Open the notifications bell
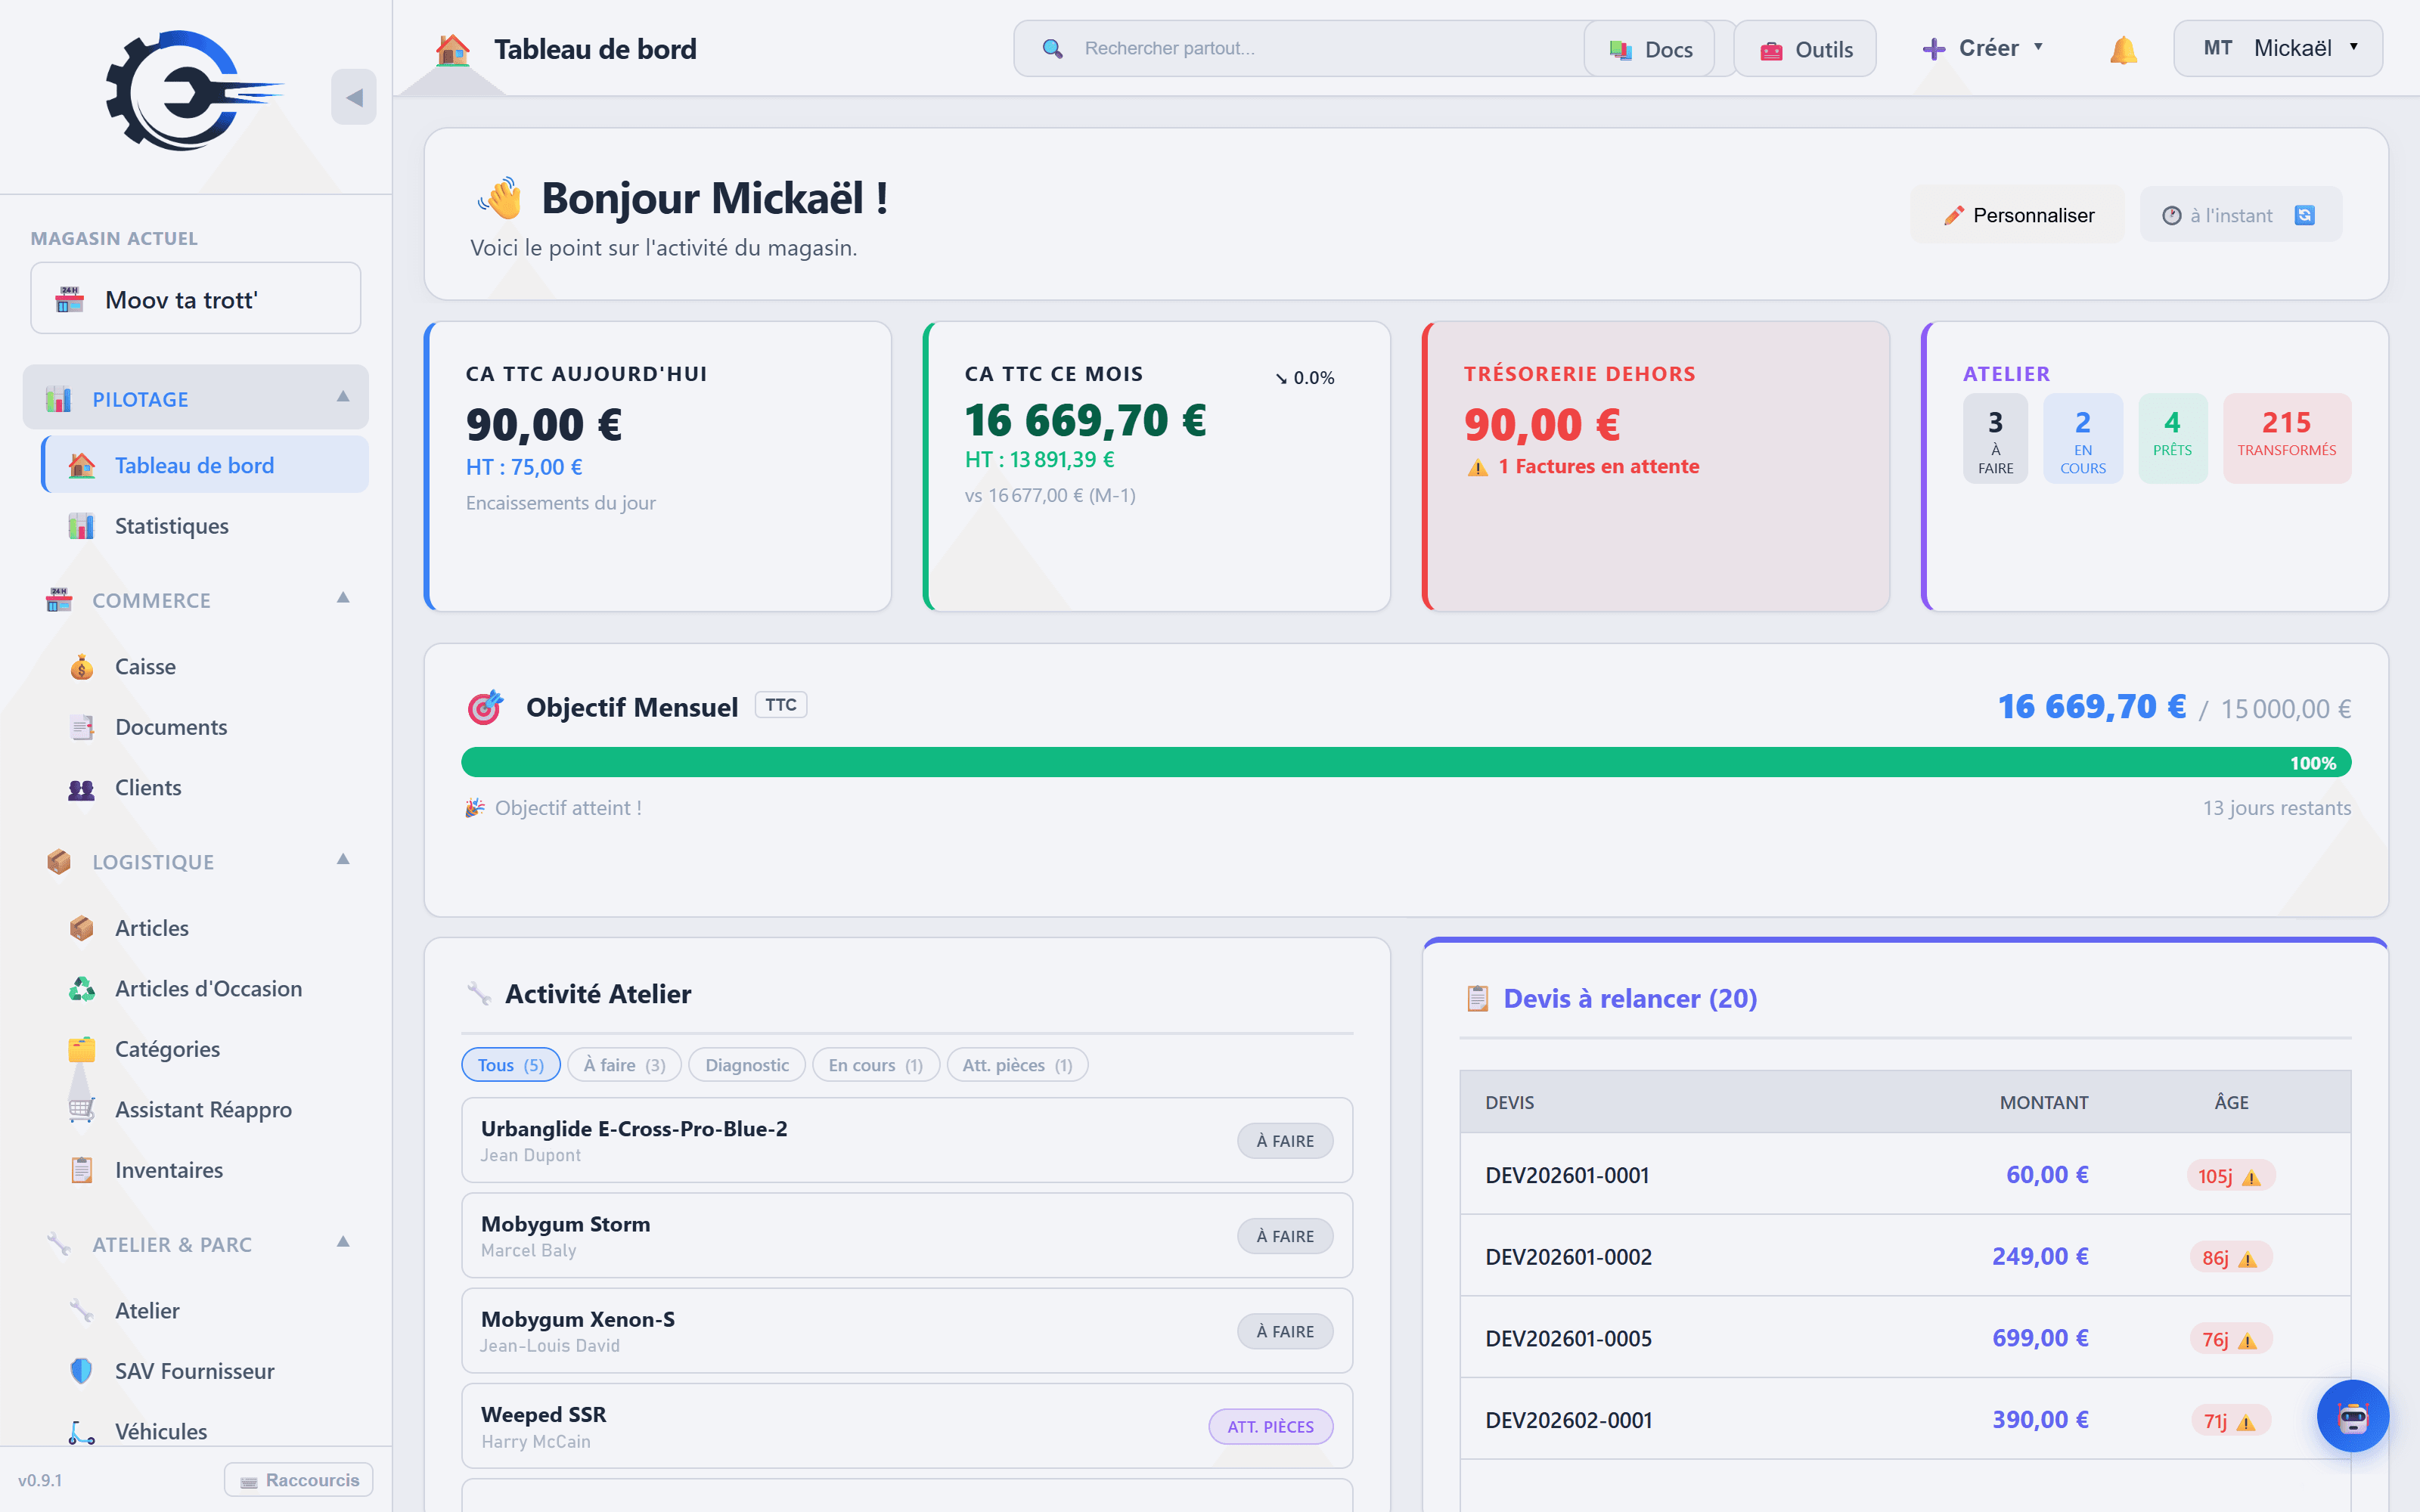This screenshot has height=1512, width=2420. pos(2123,50)
